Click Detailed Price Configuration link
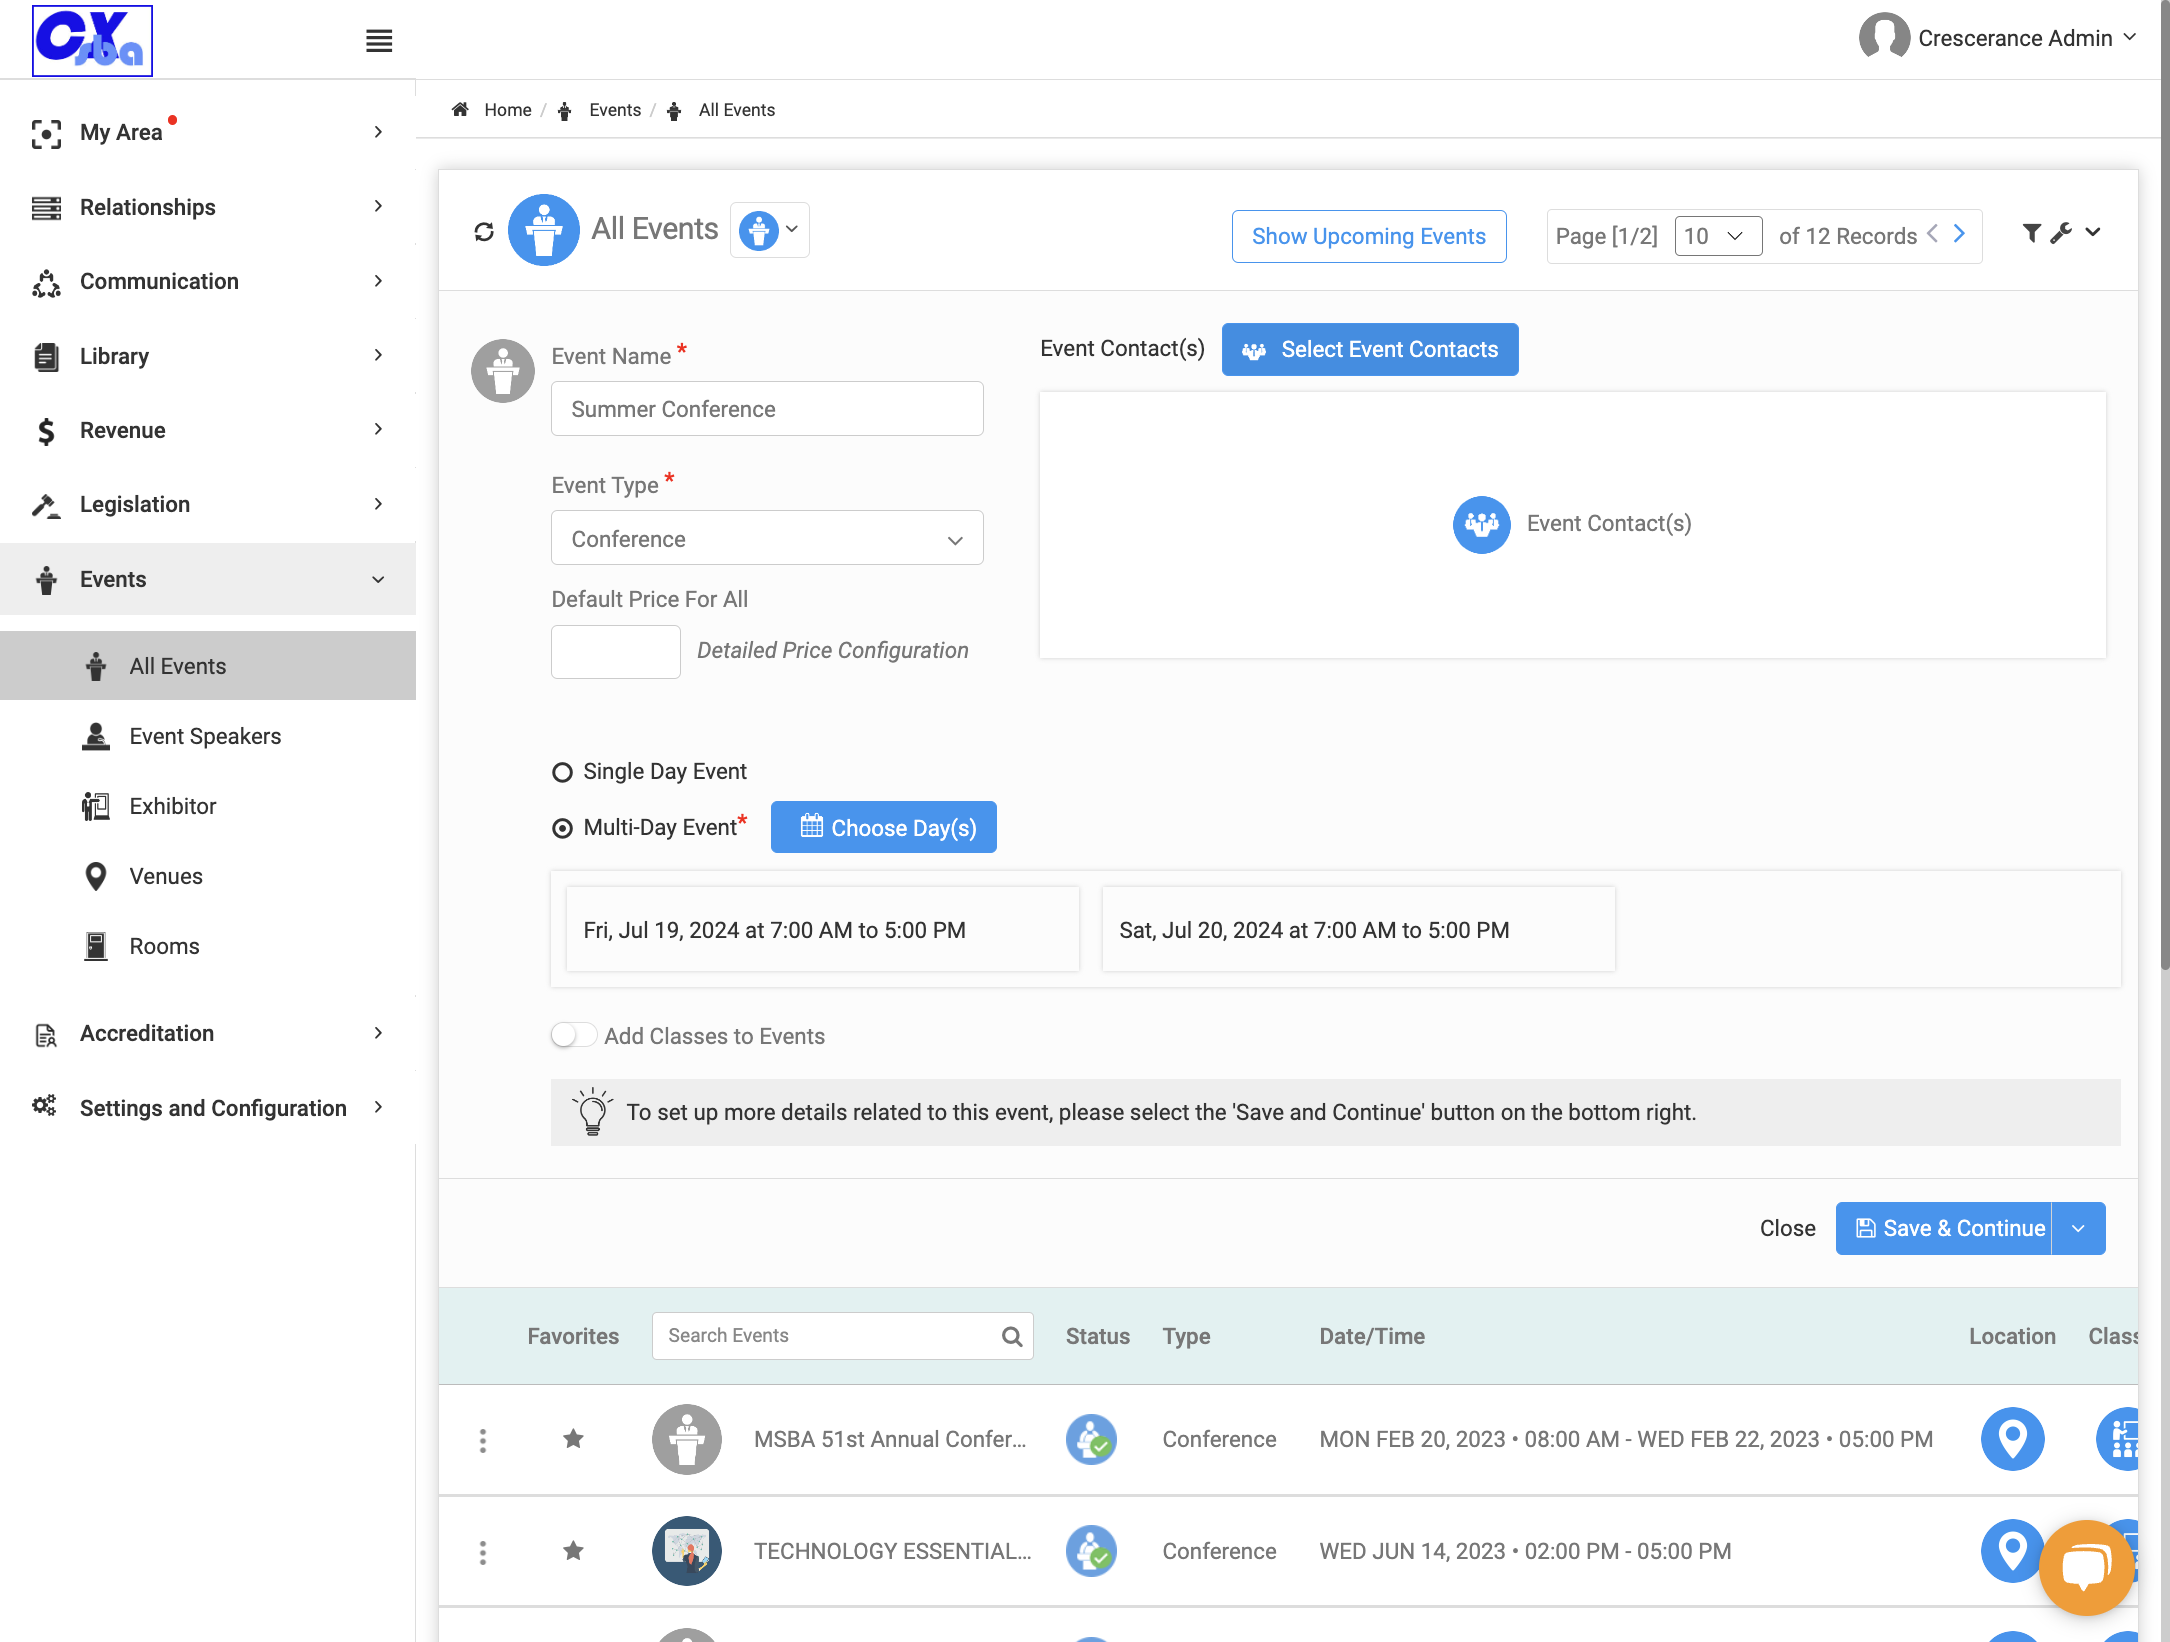The width and height of the screenshot is (2170, 1642). coord(833,650)
